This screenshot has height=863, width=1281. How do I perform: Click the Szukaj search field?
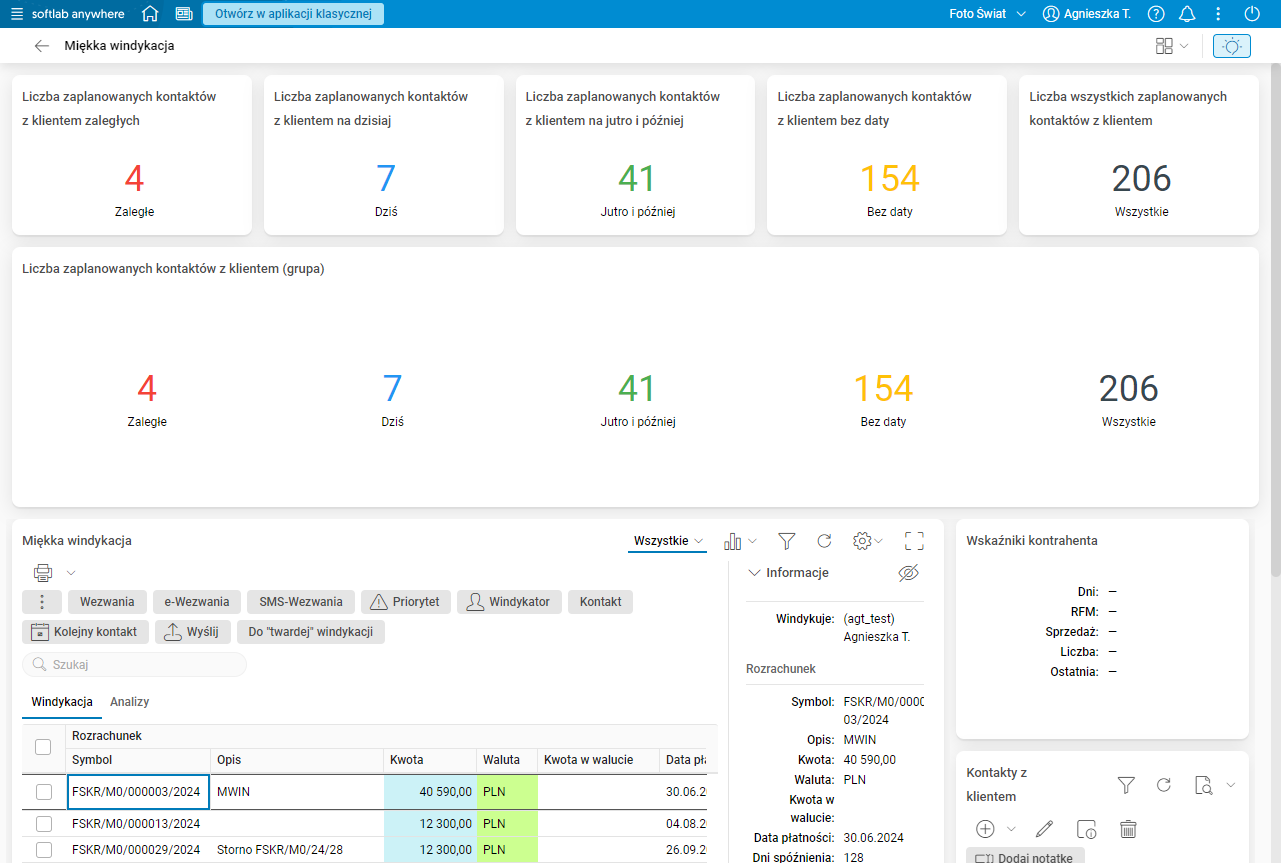pos(135,665)
